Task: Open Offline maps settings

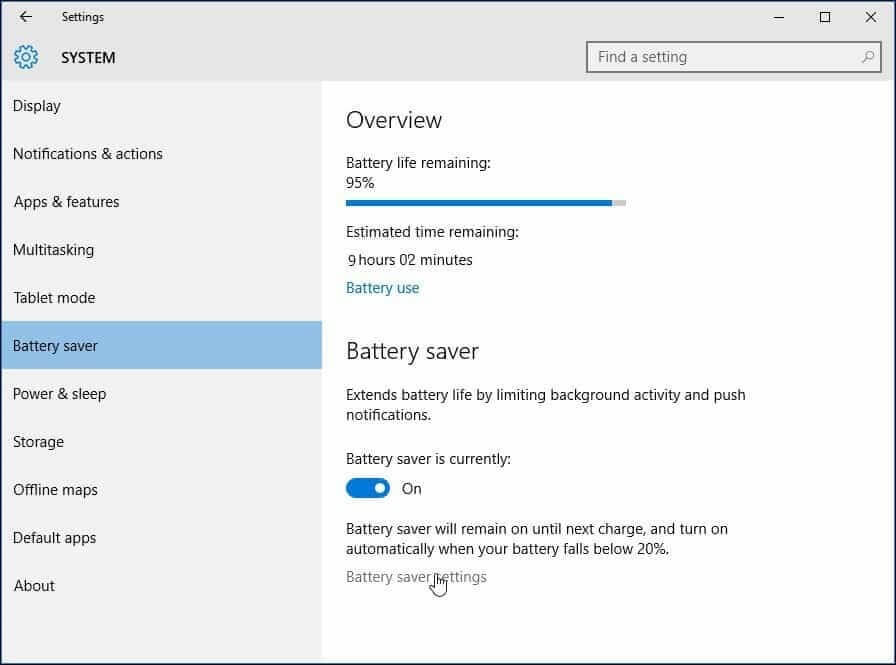Action: 55,490
